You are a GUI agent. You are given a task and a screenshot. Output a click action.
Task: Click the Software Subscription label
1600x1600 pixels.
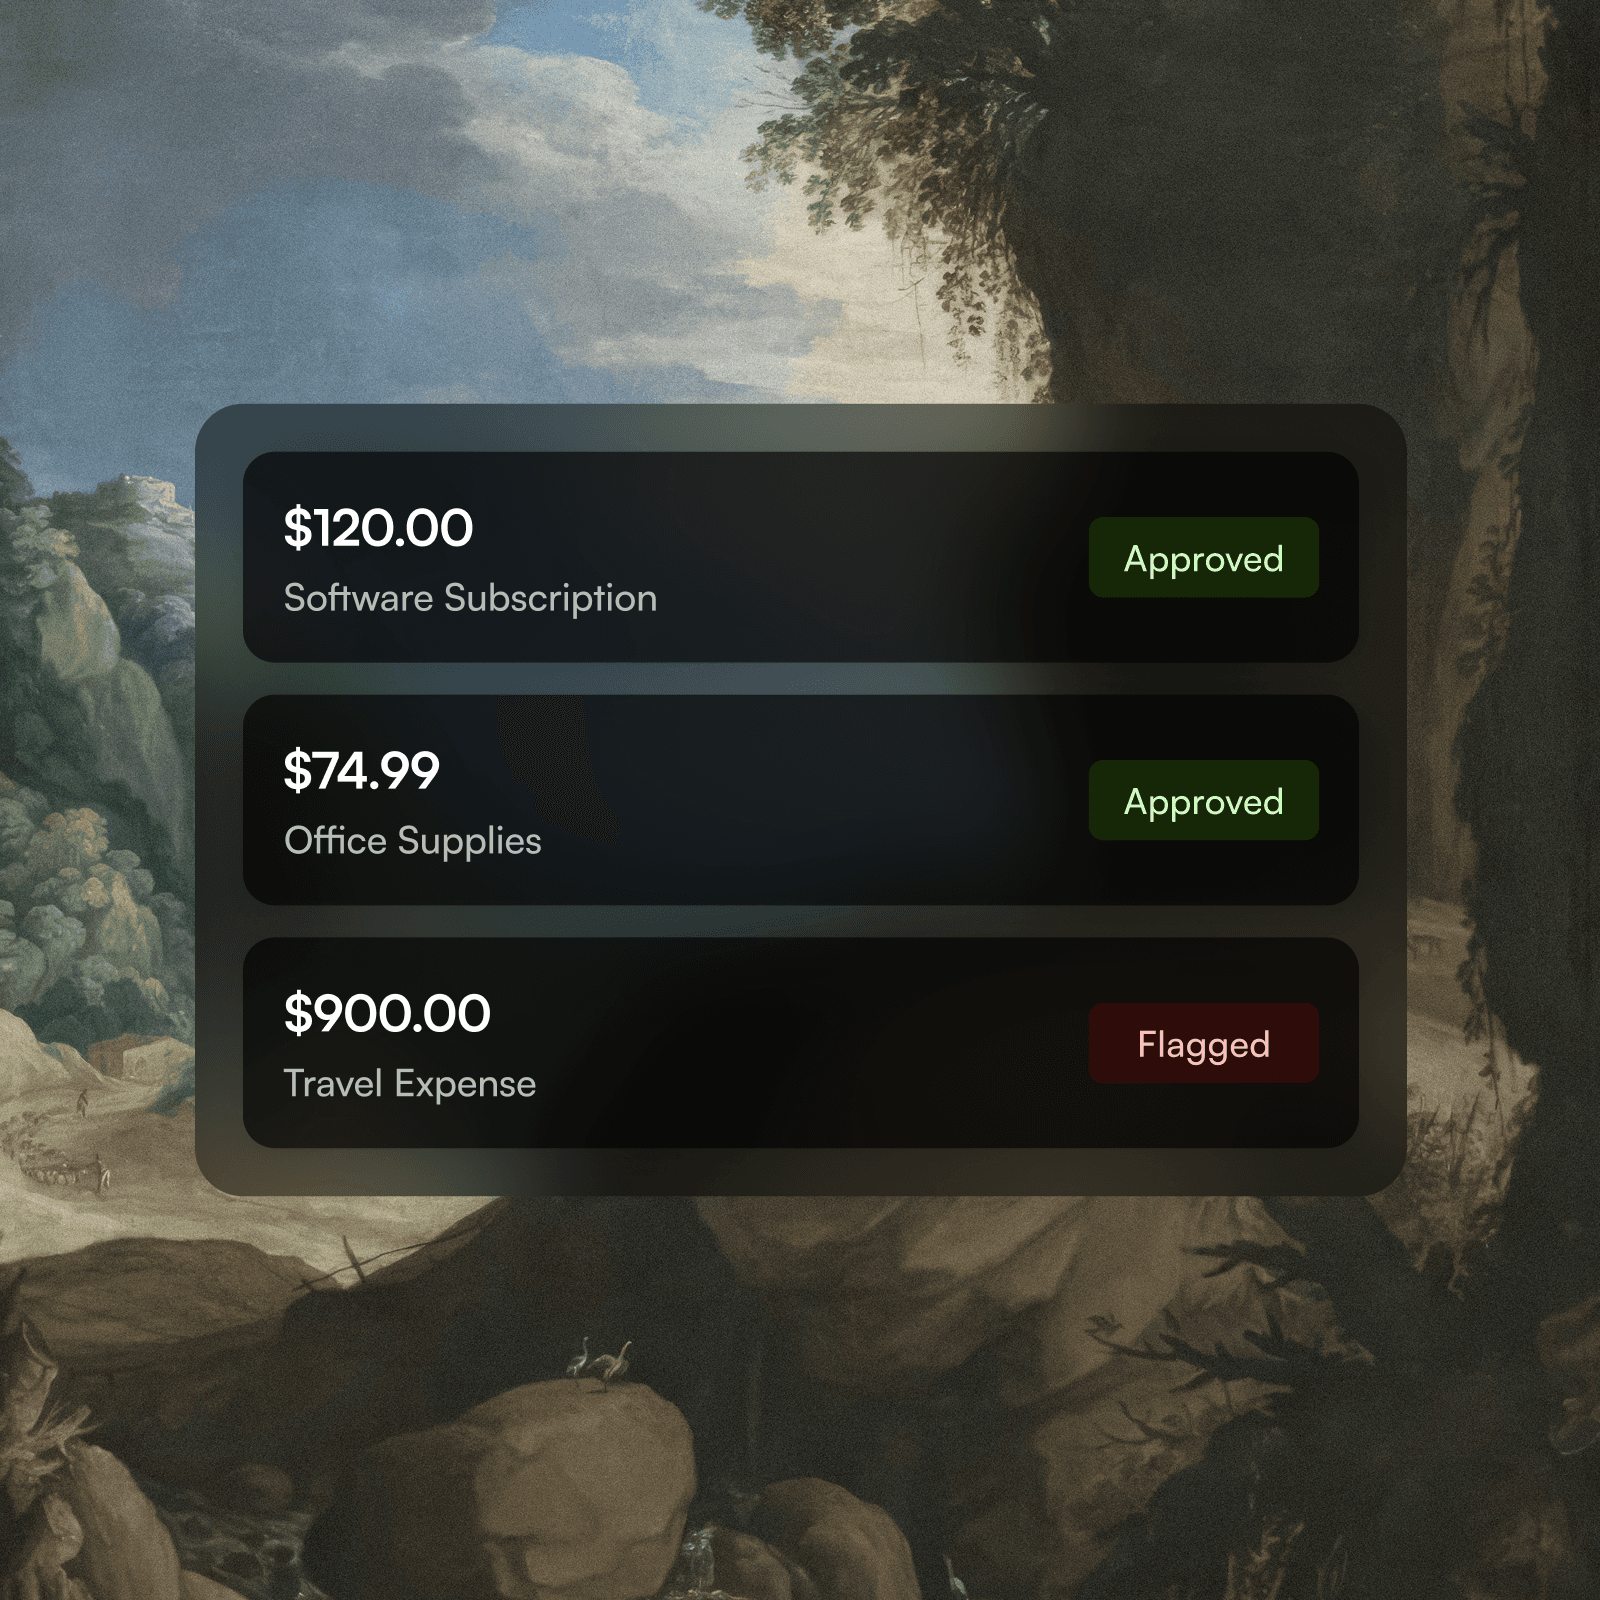(470, 598)
